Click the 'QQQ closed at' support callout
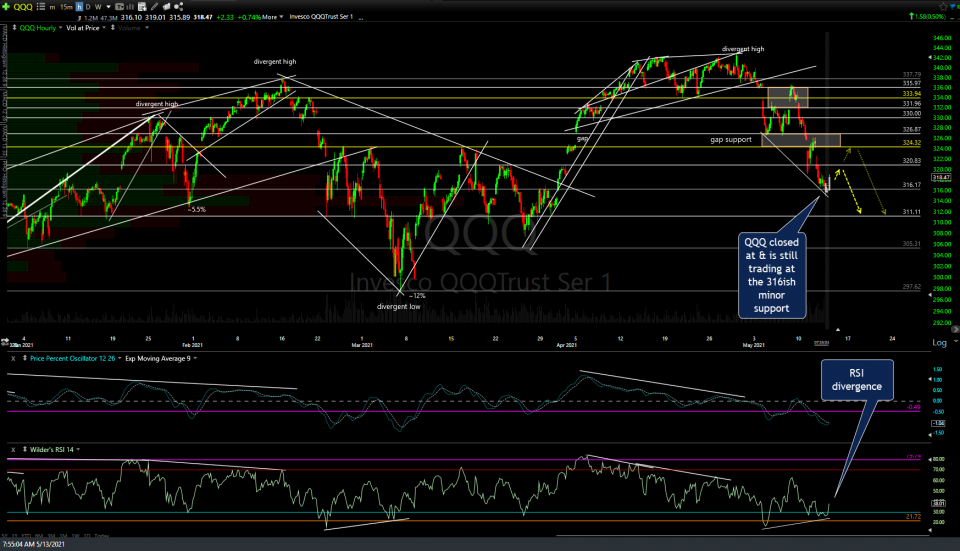960x551 pixels. click(x=771, y=276)
